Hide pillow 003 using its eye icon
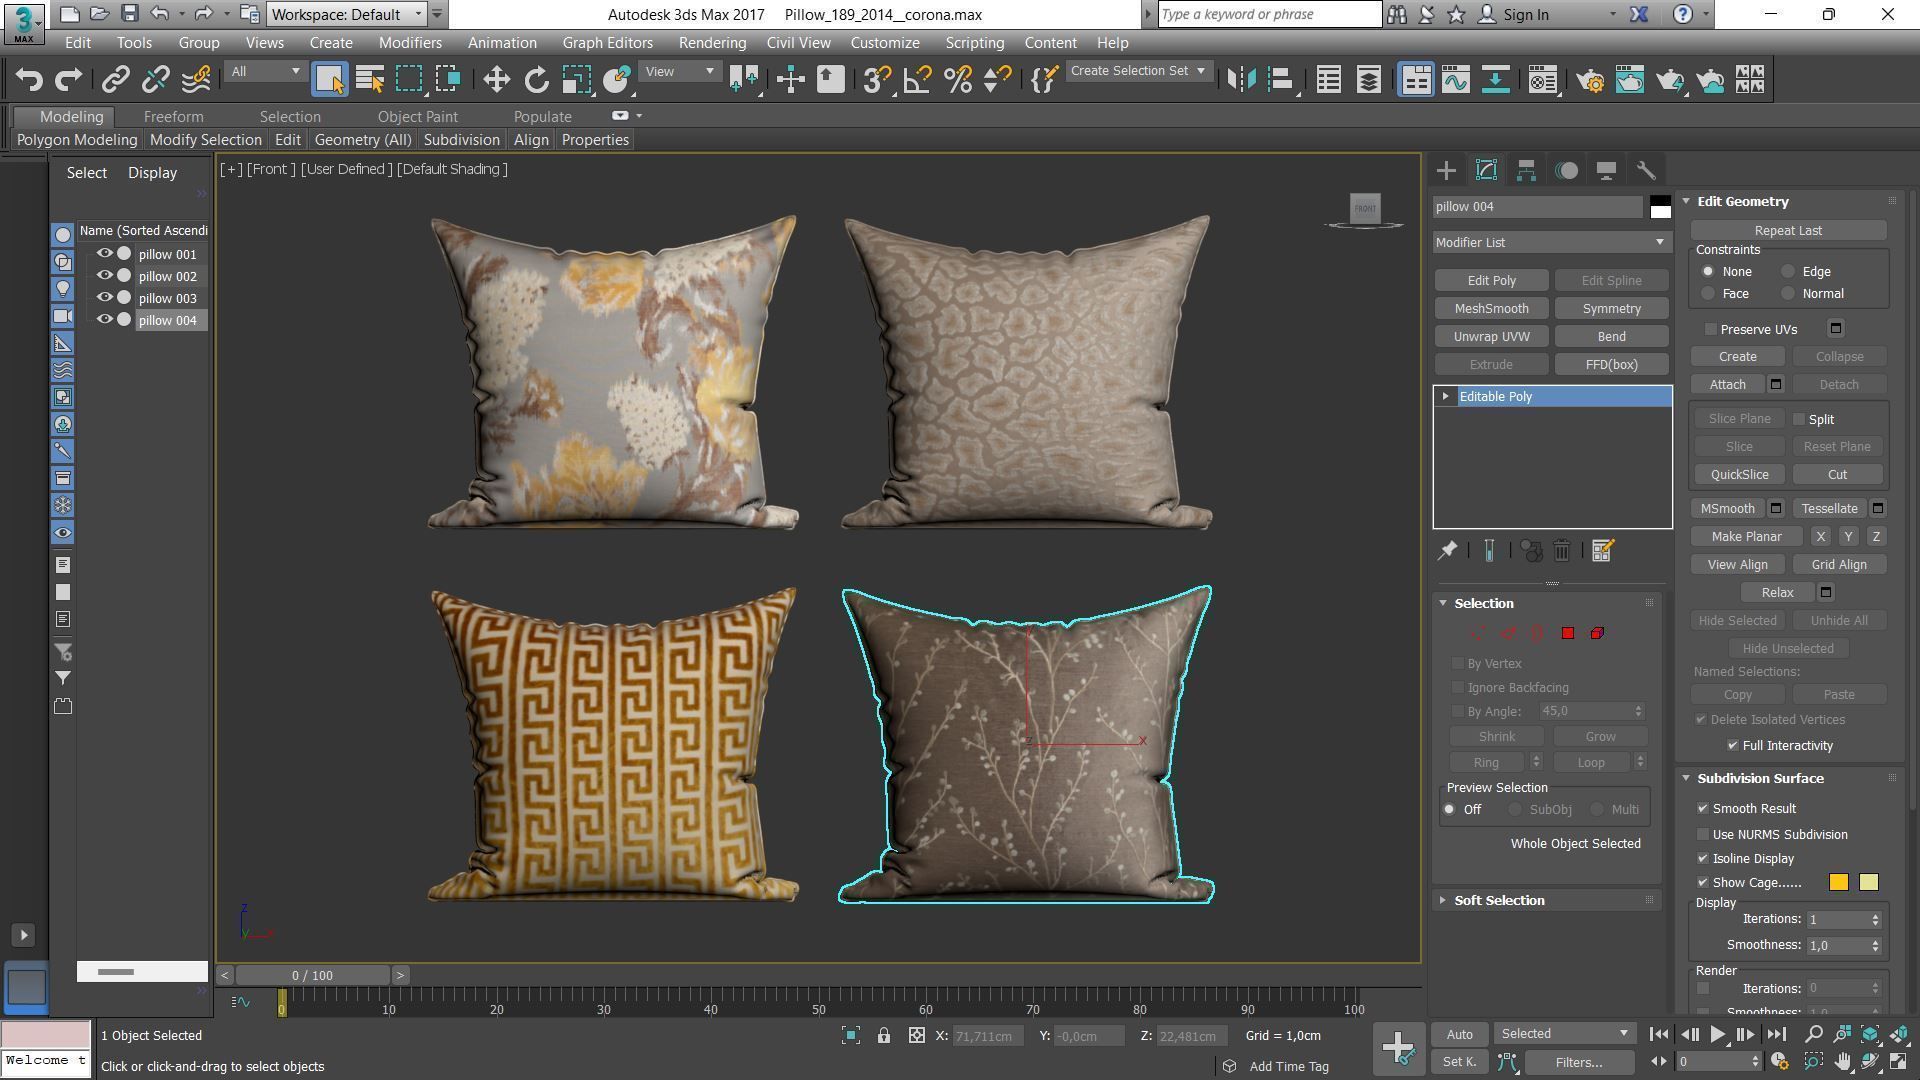 104,297
